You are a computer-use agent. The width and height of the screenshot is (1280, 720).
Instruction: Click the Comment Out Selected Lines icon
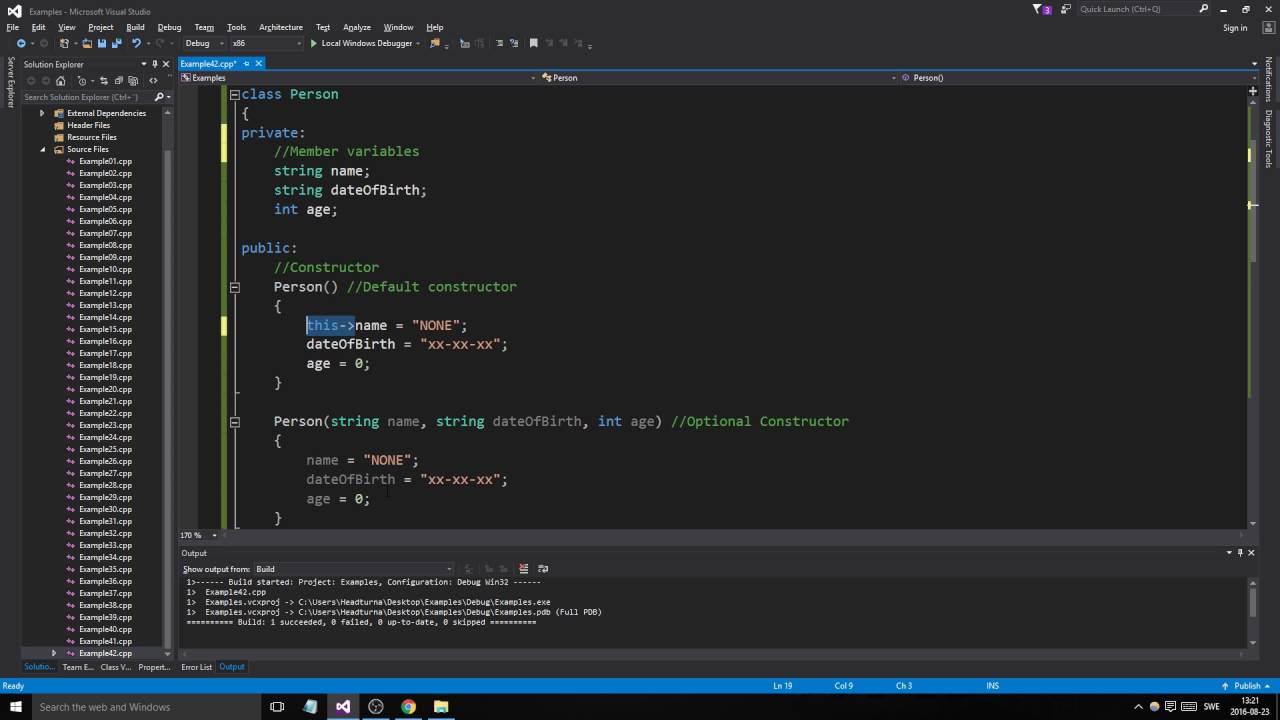point(499,43)
